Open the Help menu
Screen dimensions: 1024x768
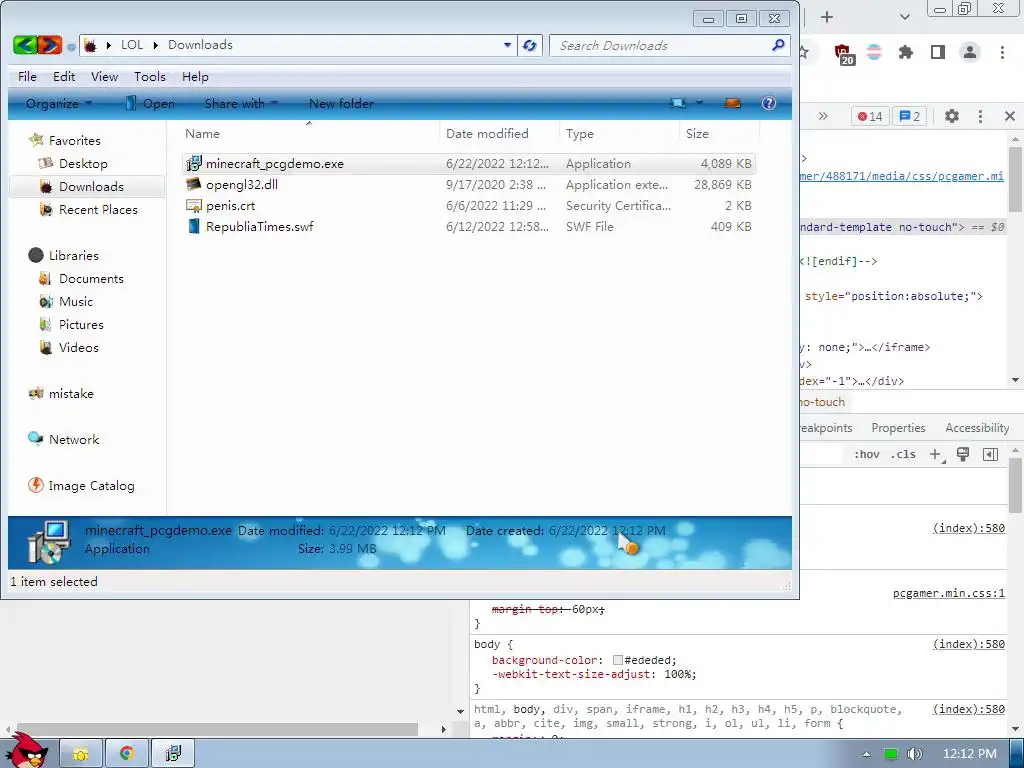(x=195, y=76)
